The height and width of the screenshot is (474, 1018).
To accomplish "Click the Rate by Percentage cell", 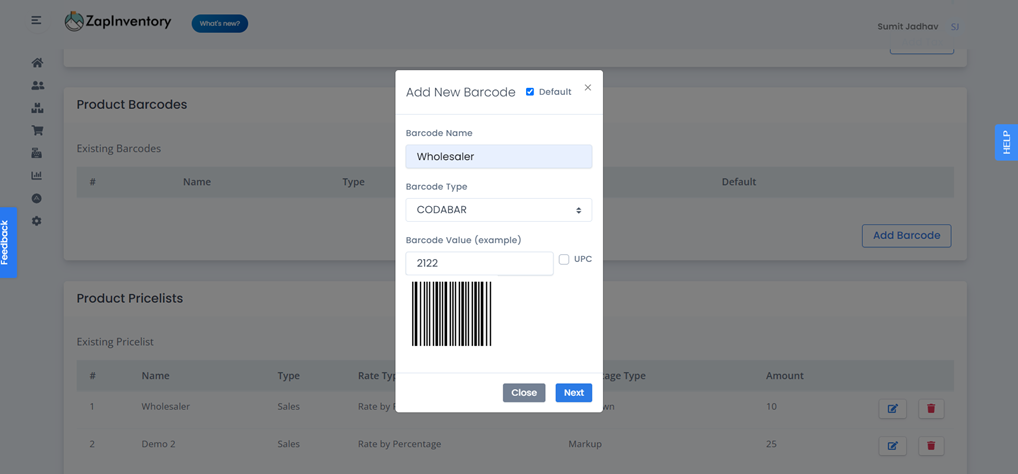I will click(x=399, y=444).
